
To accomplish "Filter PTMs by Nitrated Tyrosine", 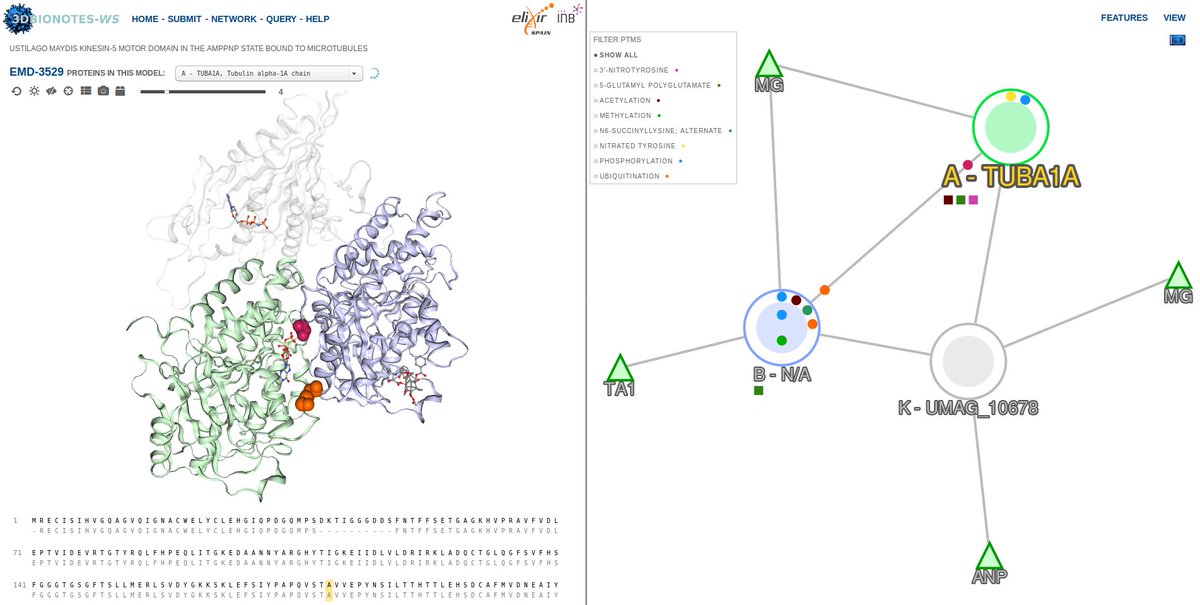I will (639, 146).
